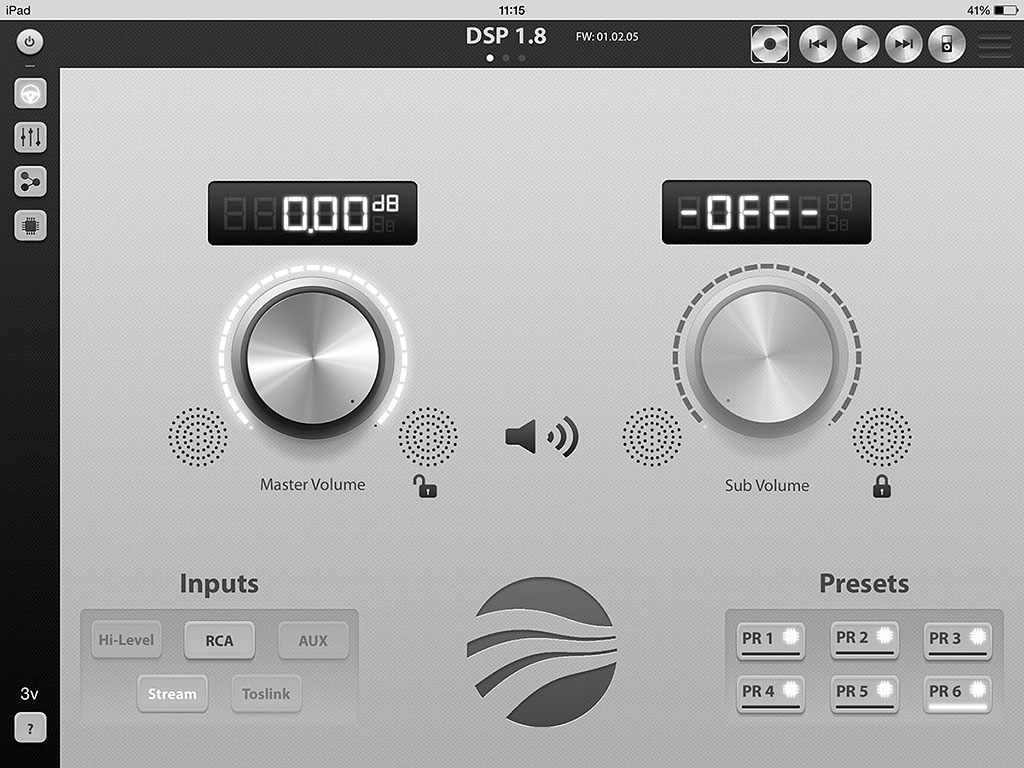1024x768 pixels.
Task: Load preset PR 4
Action: (771, 694)
